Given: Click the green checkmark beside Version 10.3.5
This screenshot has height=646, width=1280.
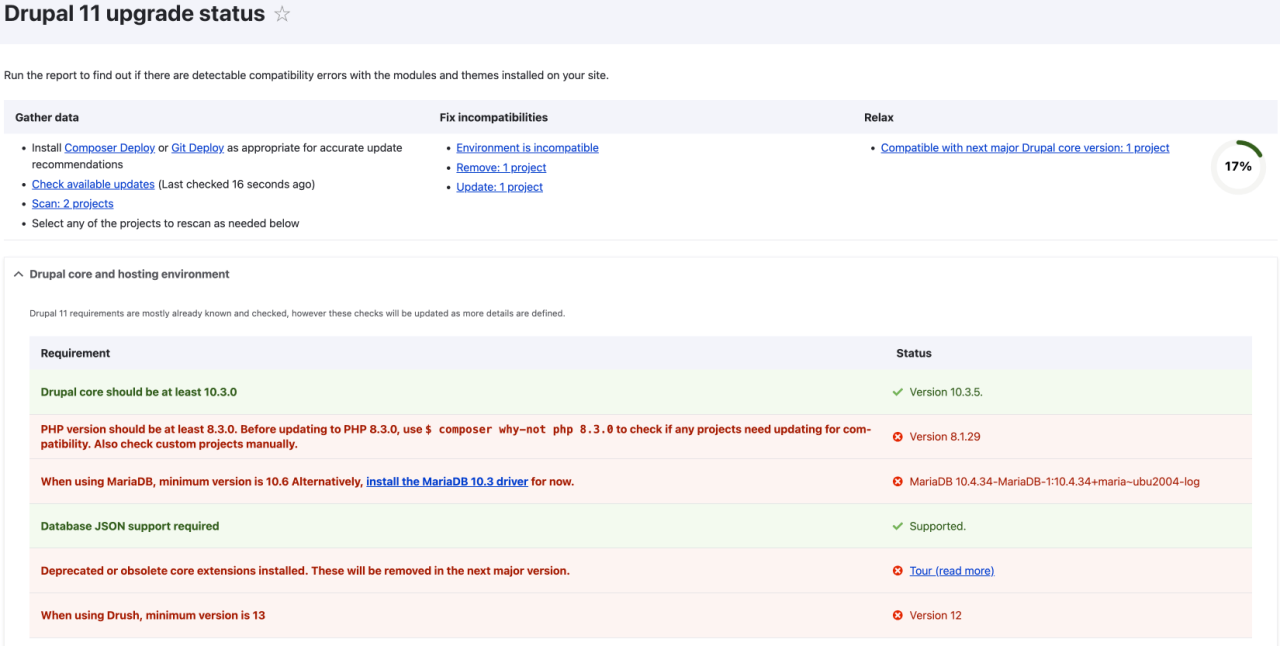Looking at the screenshot, I should coord(897,392).
